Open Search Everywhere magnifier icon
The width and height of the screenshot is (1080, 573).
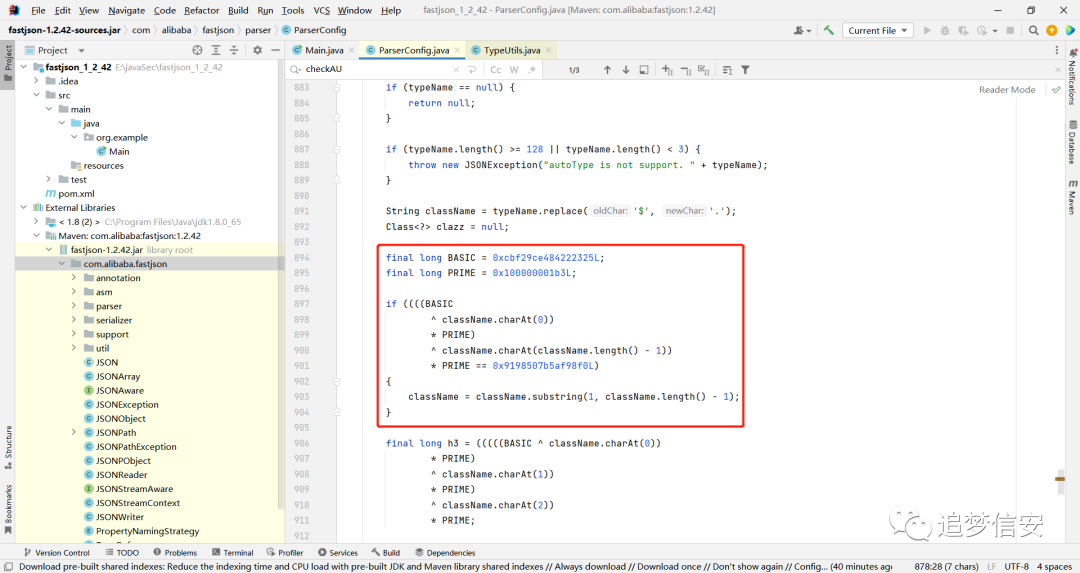1033,30
